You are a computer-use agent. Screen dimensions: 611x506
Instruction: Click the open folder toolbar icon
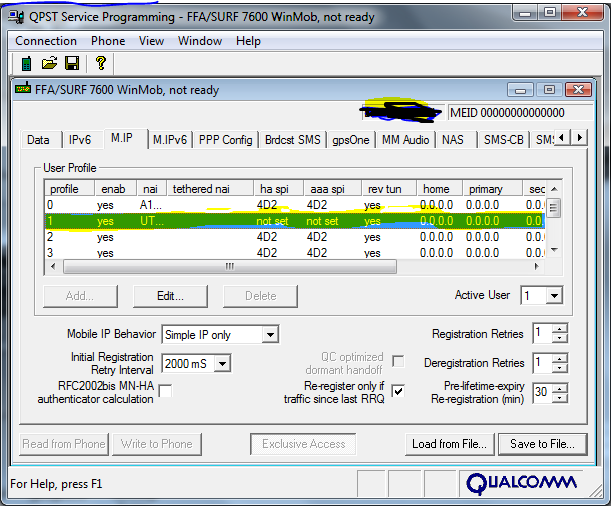tap(49, 63)
